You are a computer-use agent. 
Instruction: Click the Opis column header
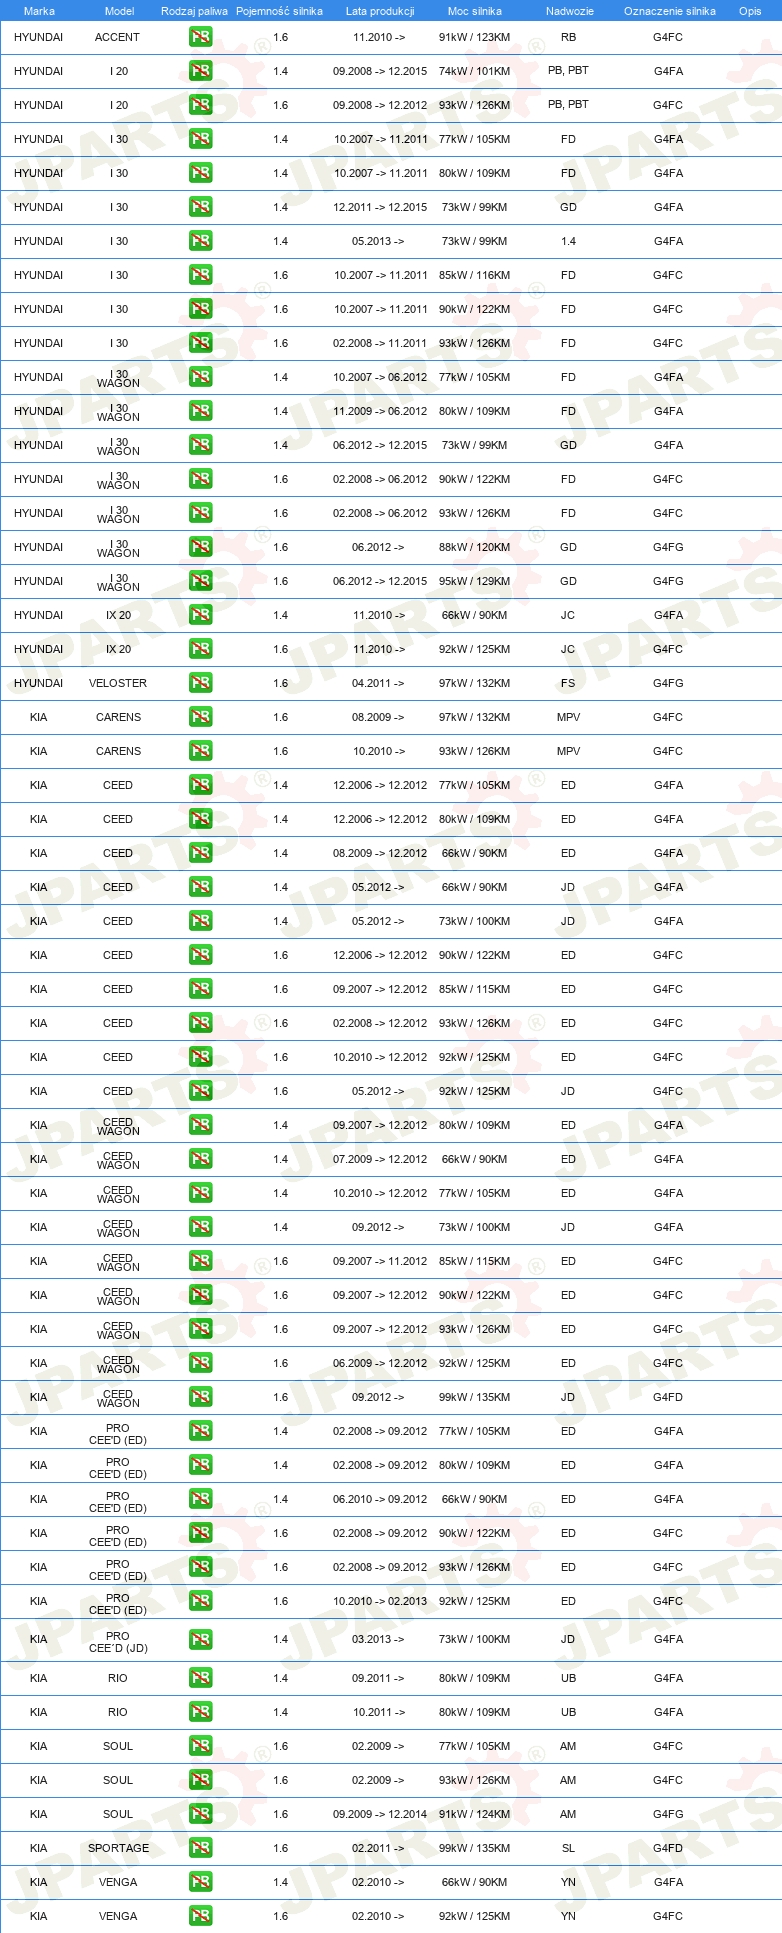click(x=750, y=11)
